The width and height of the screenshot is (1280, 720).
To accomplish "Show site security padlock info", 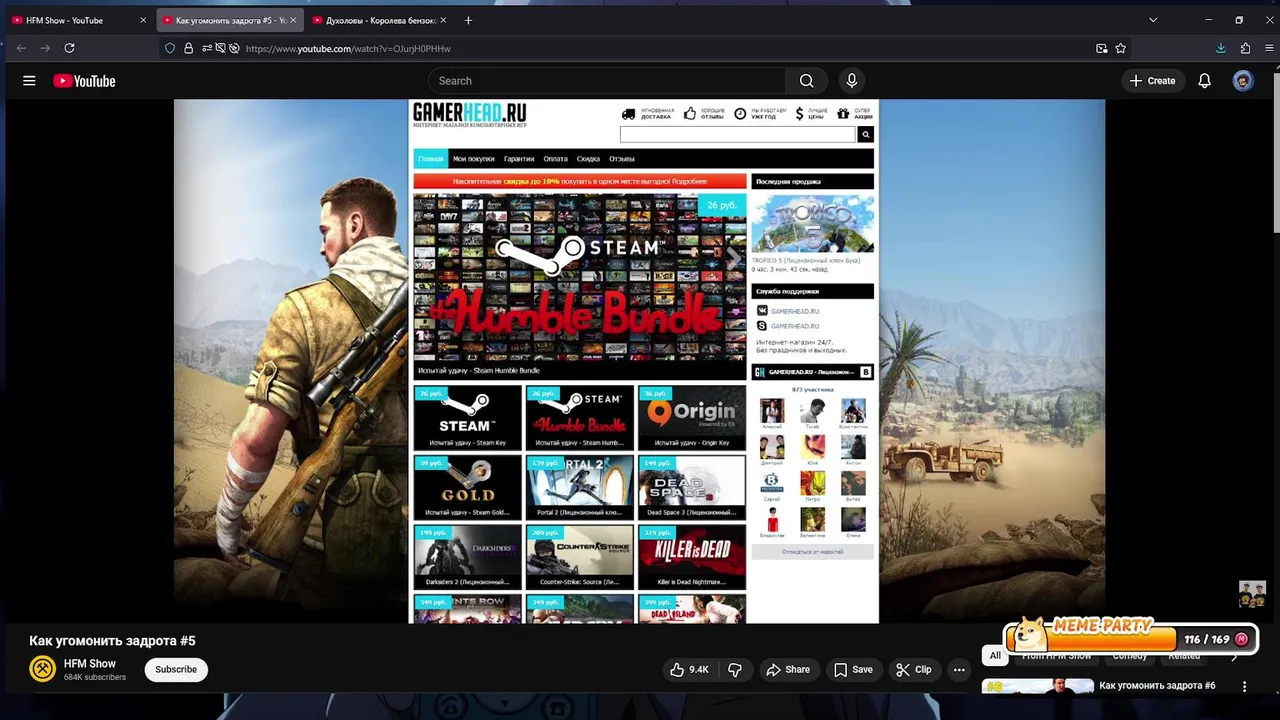I will [x=188, y=48].
